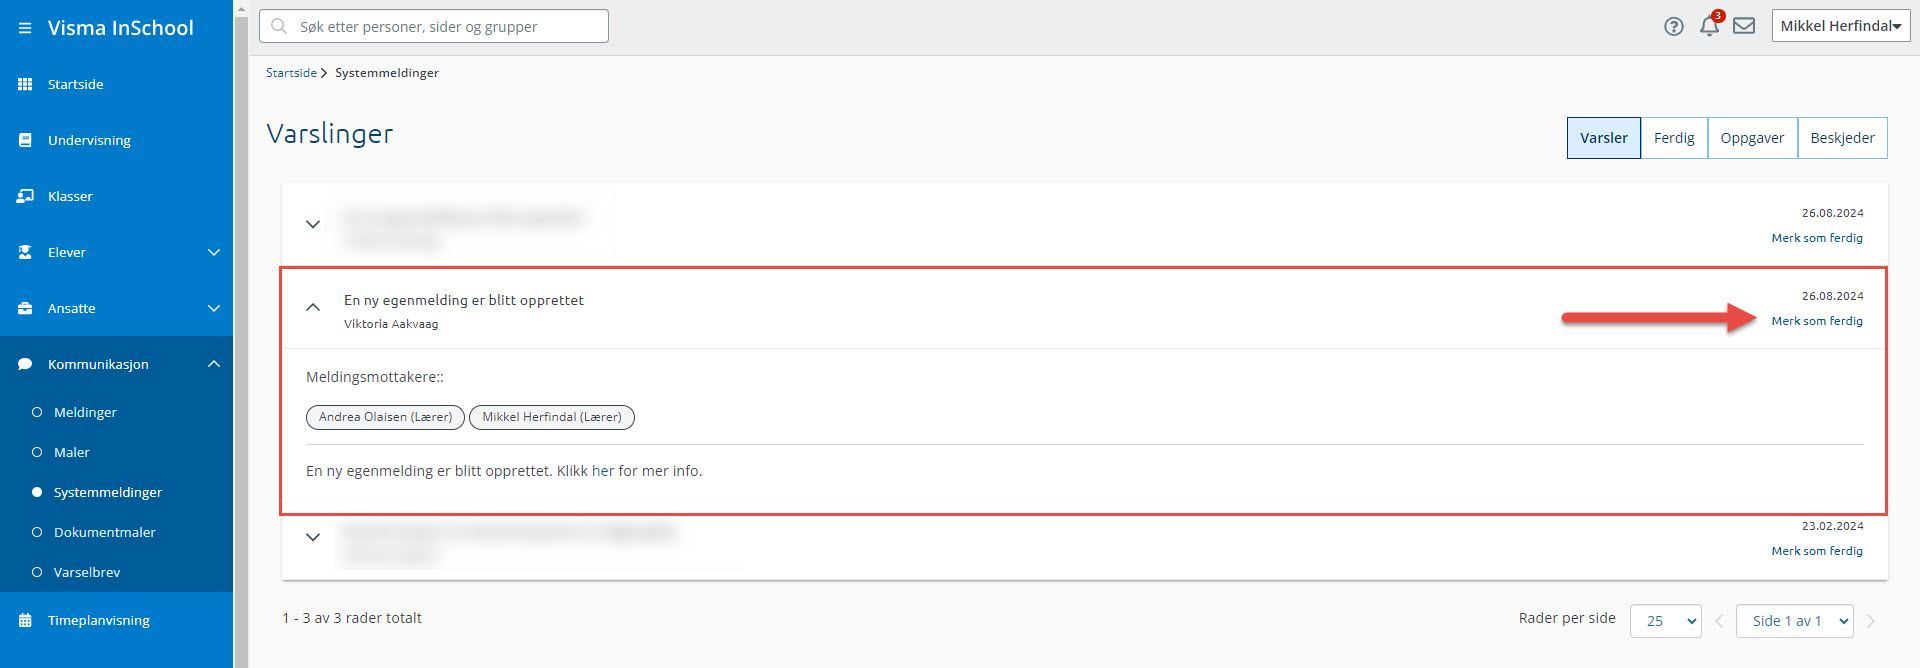Click Merk som ferdig for the egenmelding notification
The height and width of the screenshot is (668, 1920).
[x=1817, y=321]
